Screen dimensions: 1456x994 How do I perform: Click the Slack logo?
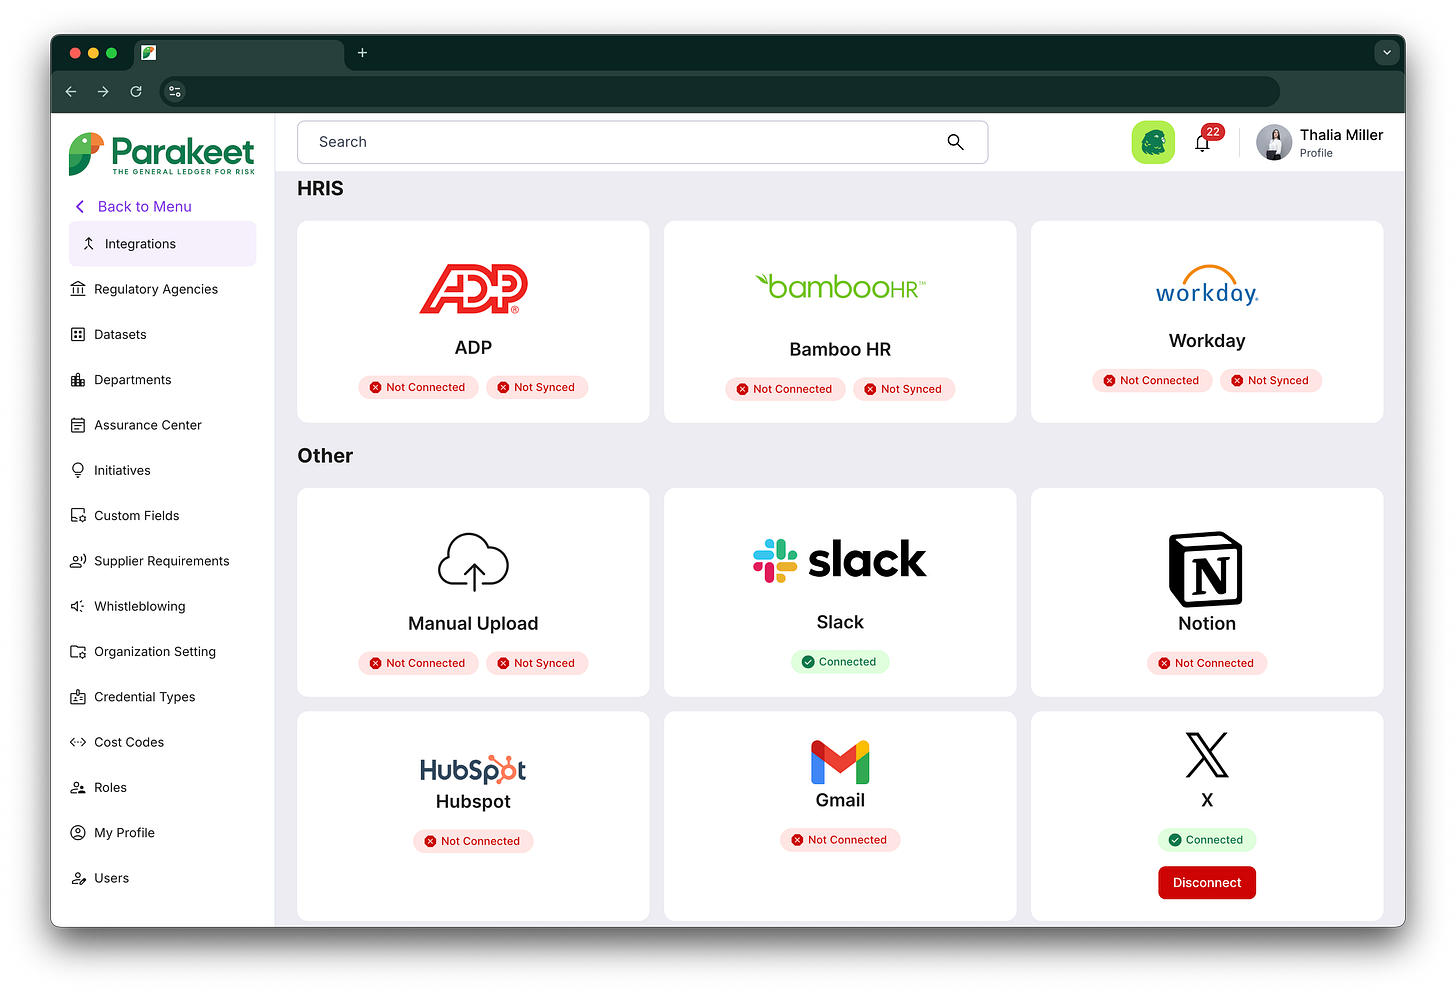point(840,560)
